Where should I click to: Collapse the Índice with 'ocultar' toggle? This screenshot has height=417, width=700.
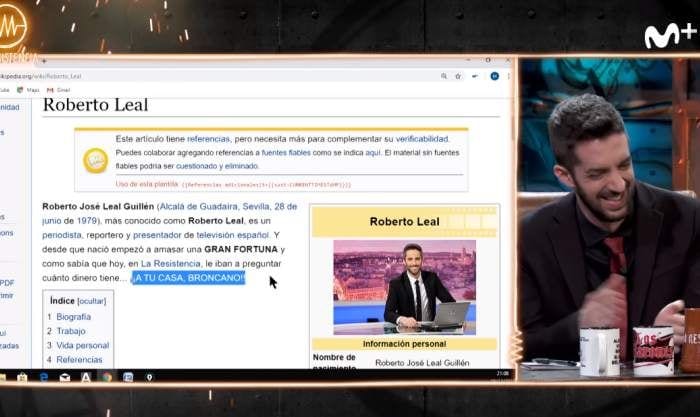[x=92, y=301]
